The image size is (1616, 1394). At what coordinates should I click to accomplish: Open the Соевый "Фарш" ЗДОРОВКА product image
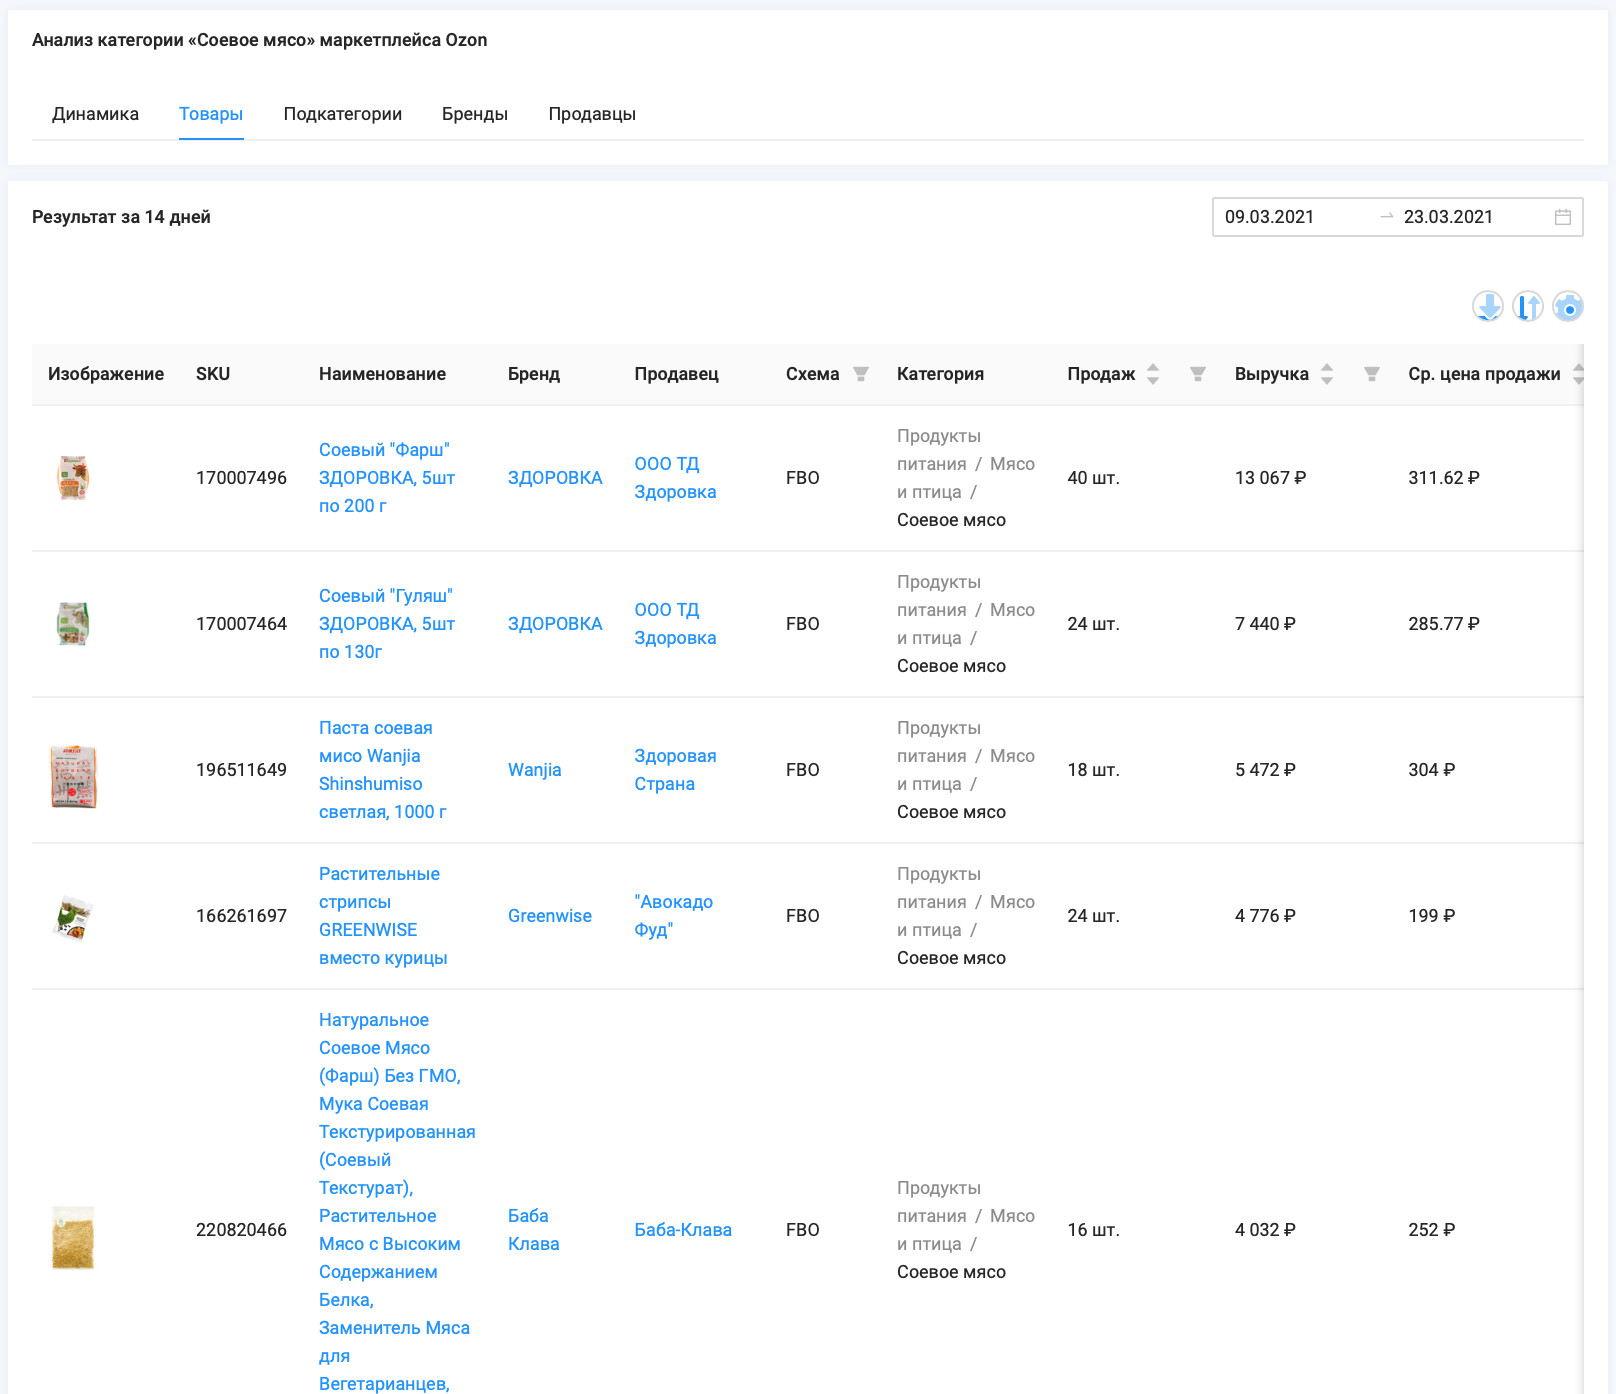pyautogui.click(x=73, y=478)
